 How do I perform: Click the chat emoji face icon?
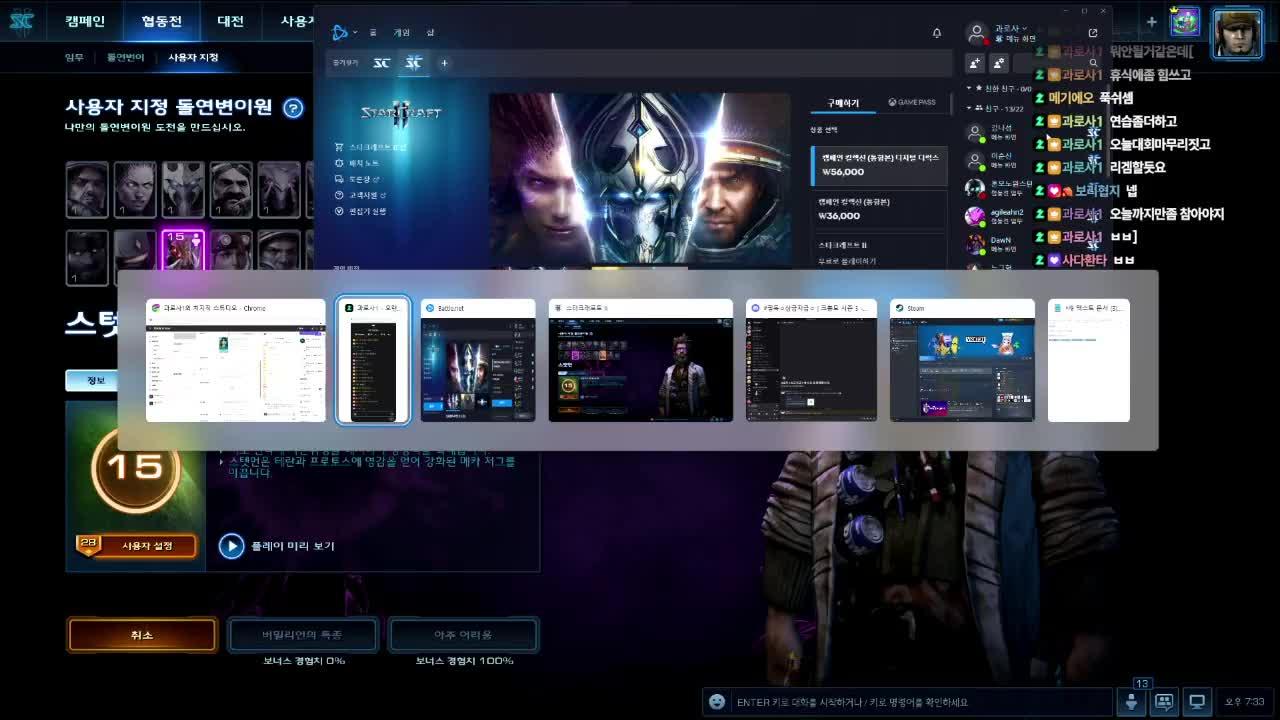716,702
